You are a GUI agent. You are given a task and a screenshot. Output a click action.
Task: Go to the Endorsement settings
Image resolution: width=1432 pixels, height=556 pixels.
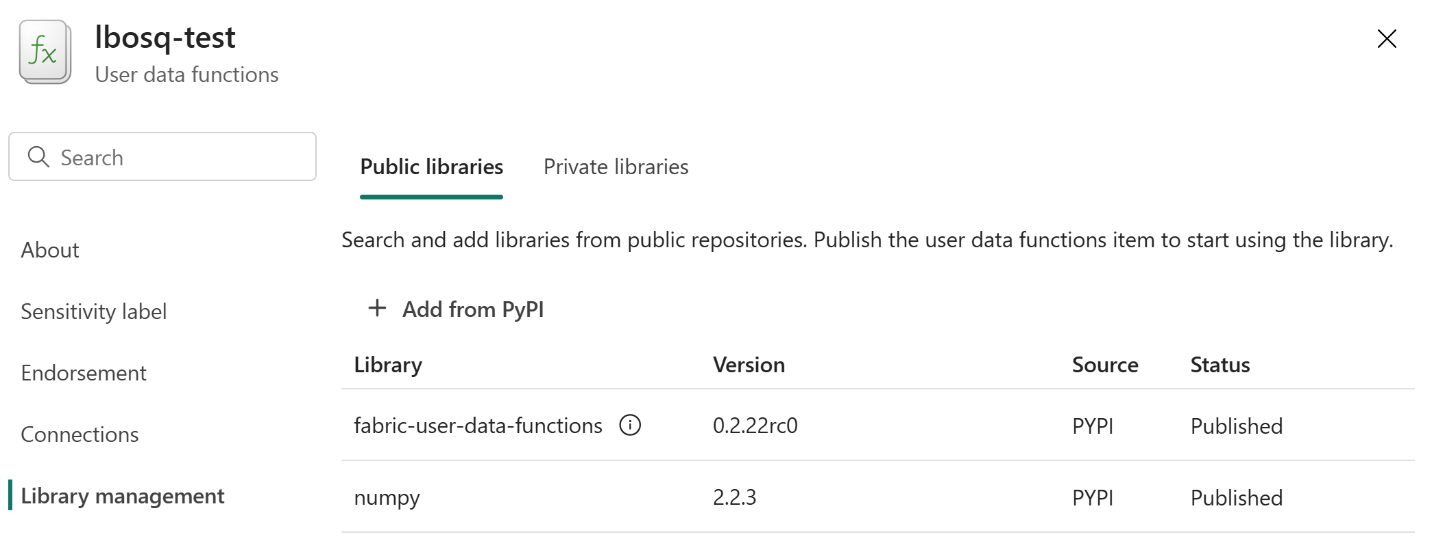pyautogui.click(x=84, y=373)
